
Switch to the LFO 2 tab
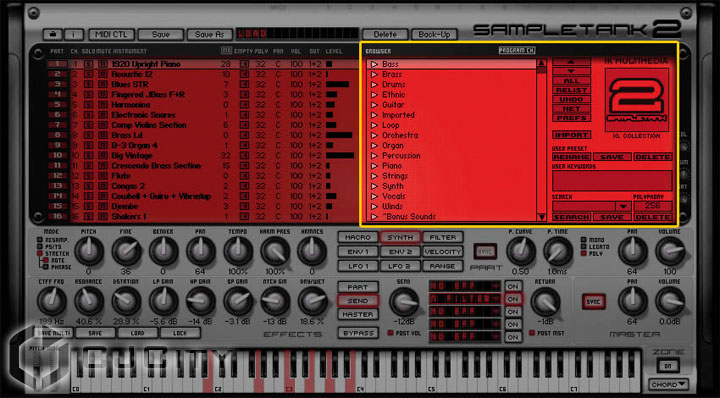400,266
